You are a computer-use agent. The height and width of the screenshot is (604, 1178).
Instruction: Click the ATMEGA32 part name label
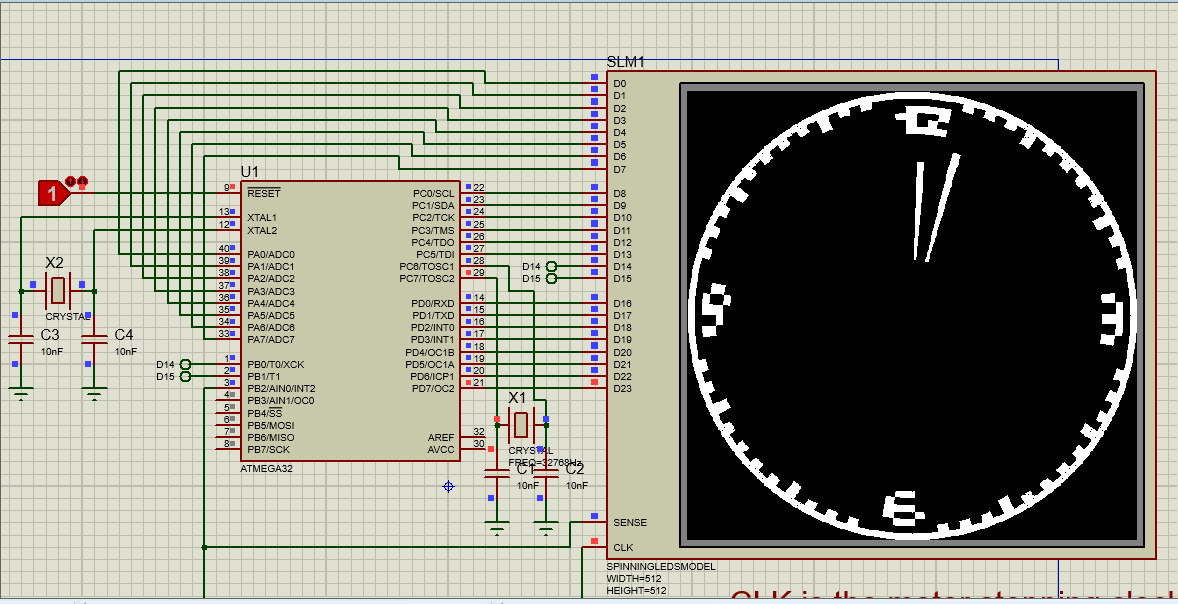pyautogui.click(x=266, y=469)
